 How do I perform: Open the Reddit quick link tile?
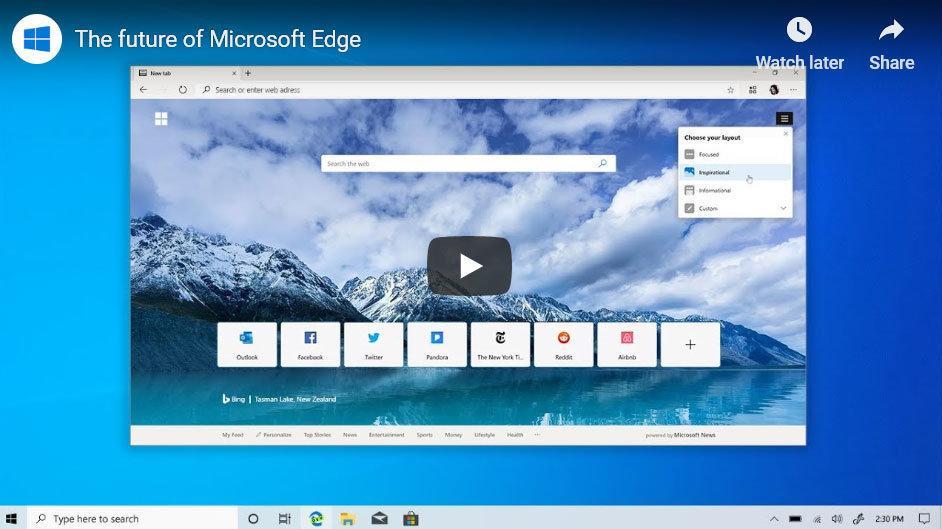(x=564, y=345)
